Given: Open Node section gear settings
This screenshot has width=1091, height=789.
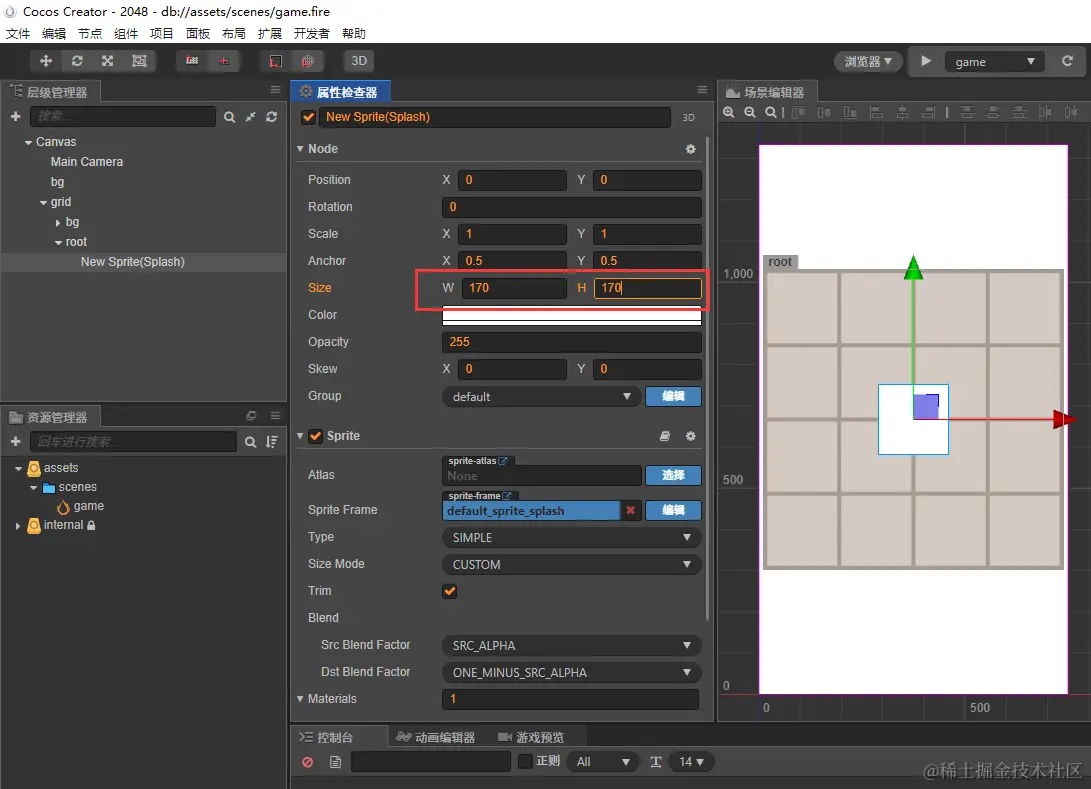Looking at the screenshot, I should (x=690, y=149).
